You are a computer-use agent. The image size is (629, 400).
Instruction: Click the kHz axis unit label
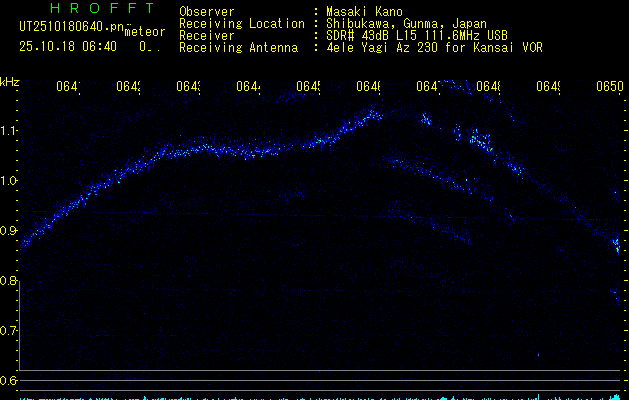coord(10,82)
